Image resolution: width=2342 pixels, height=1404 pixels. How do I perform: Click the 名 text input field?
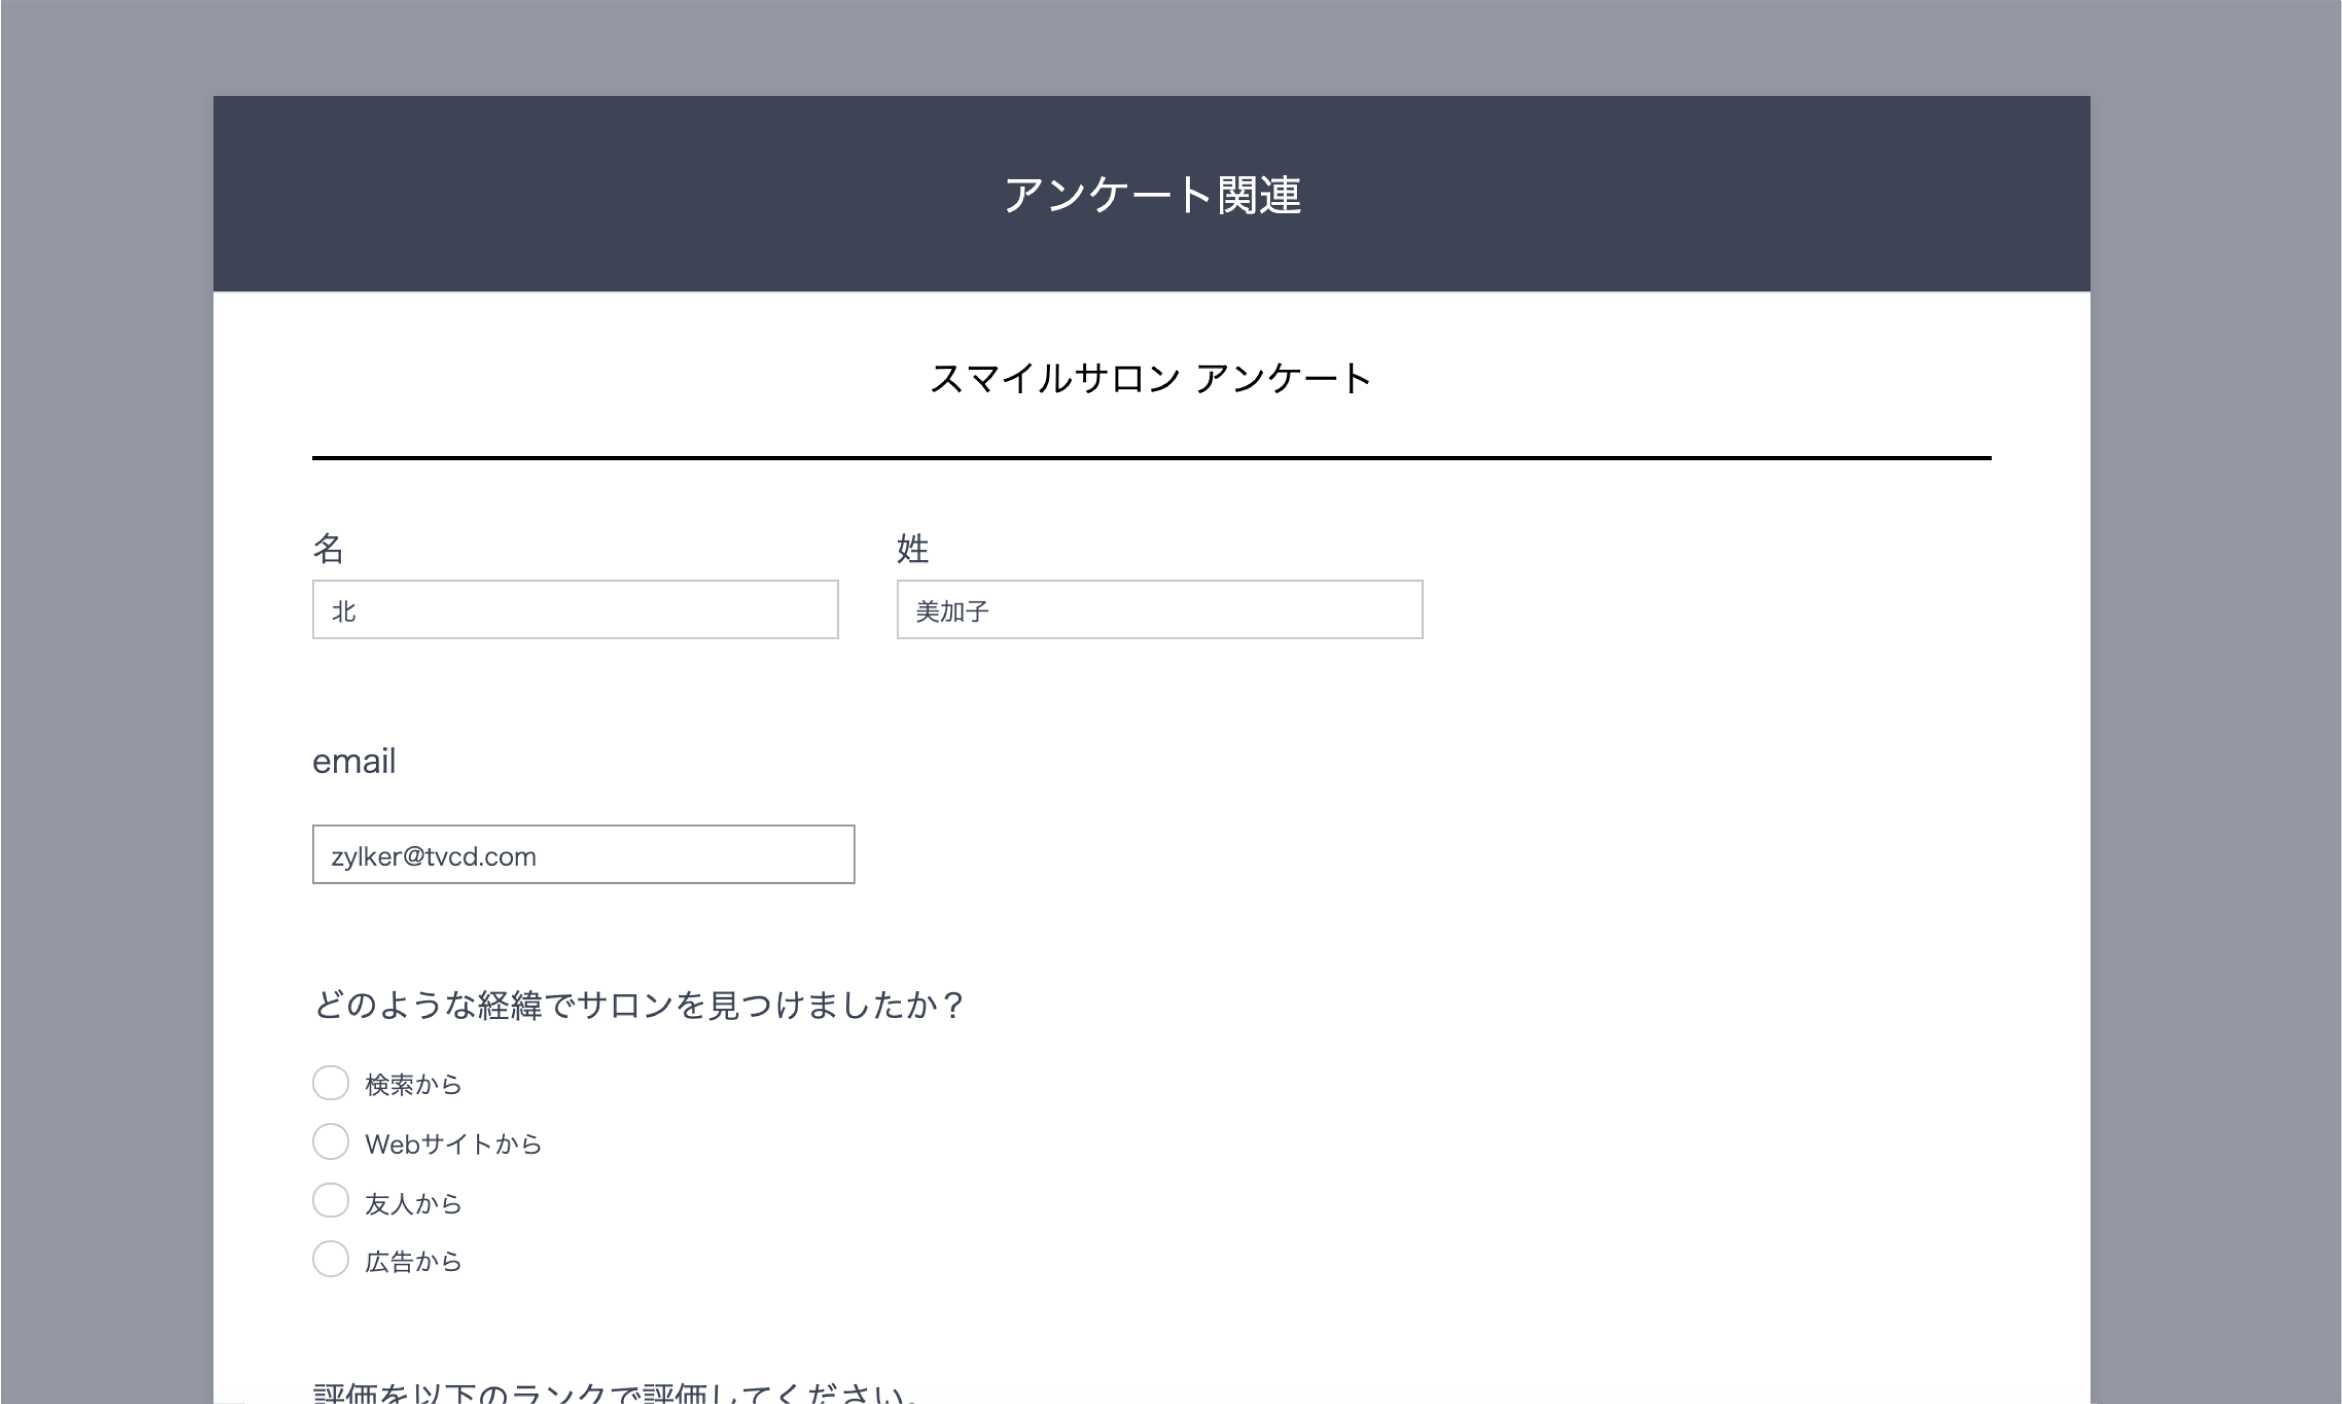(x=575, y=609)
